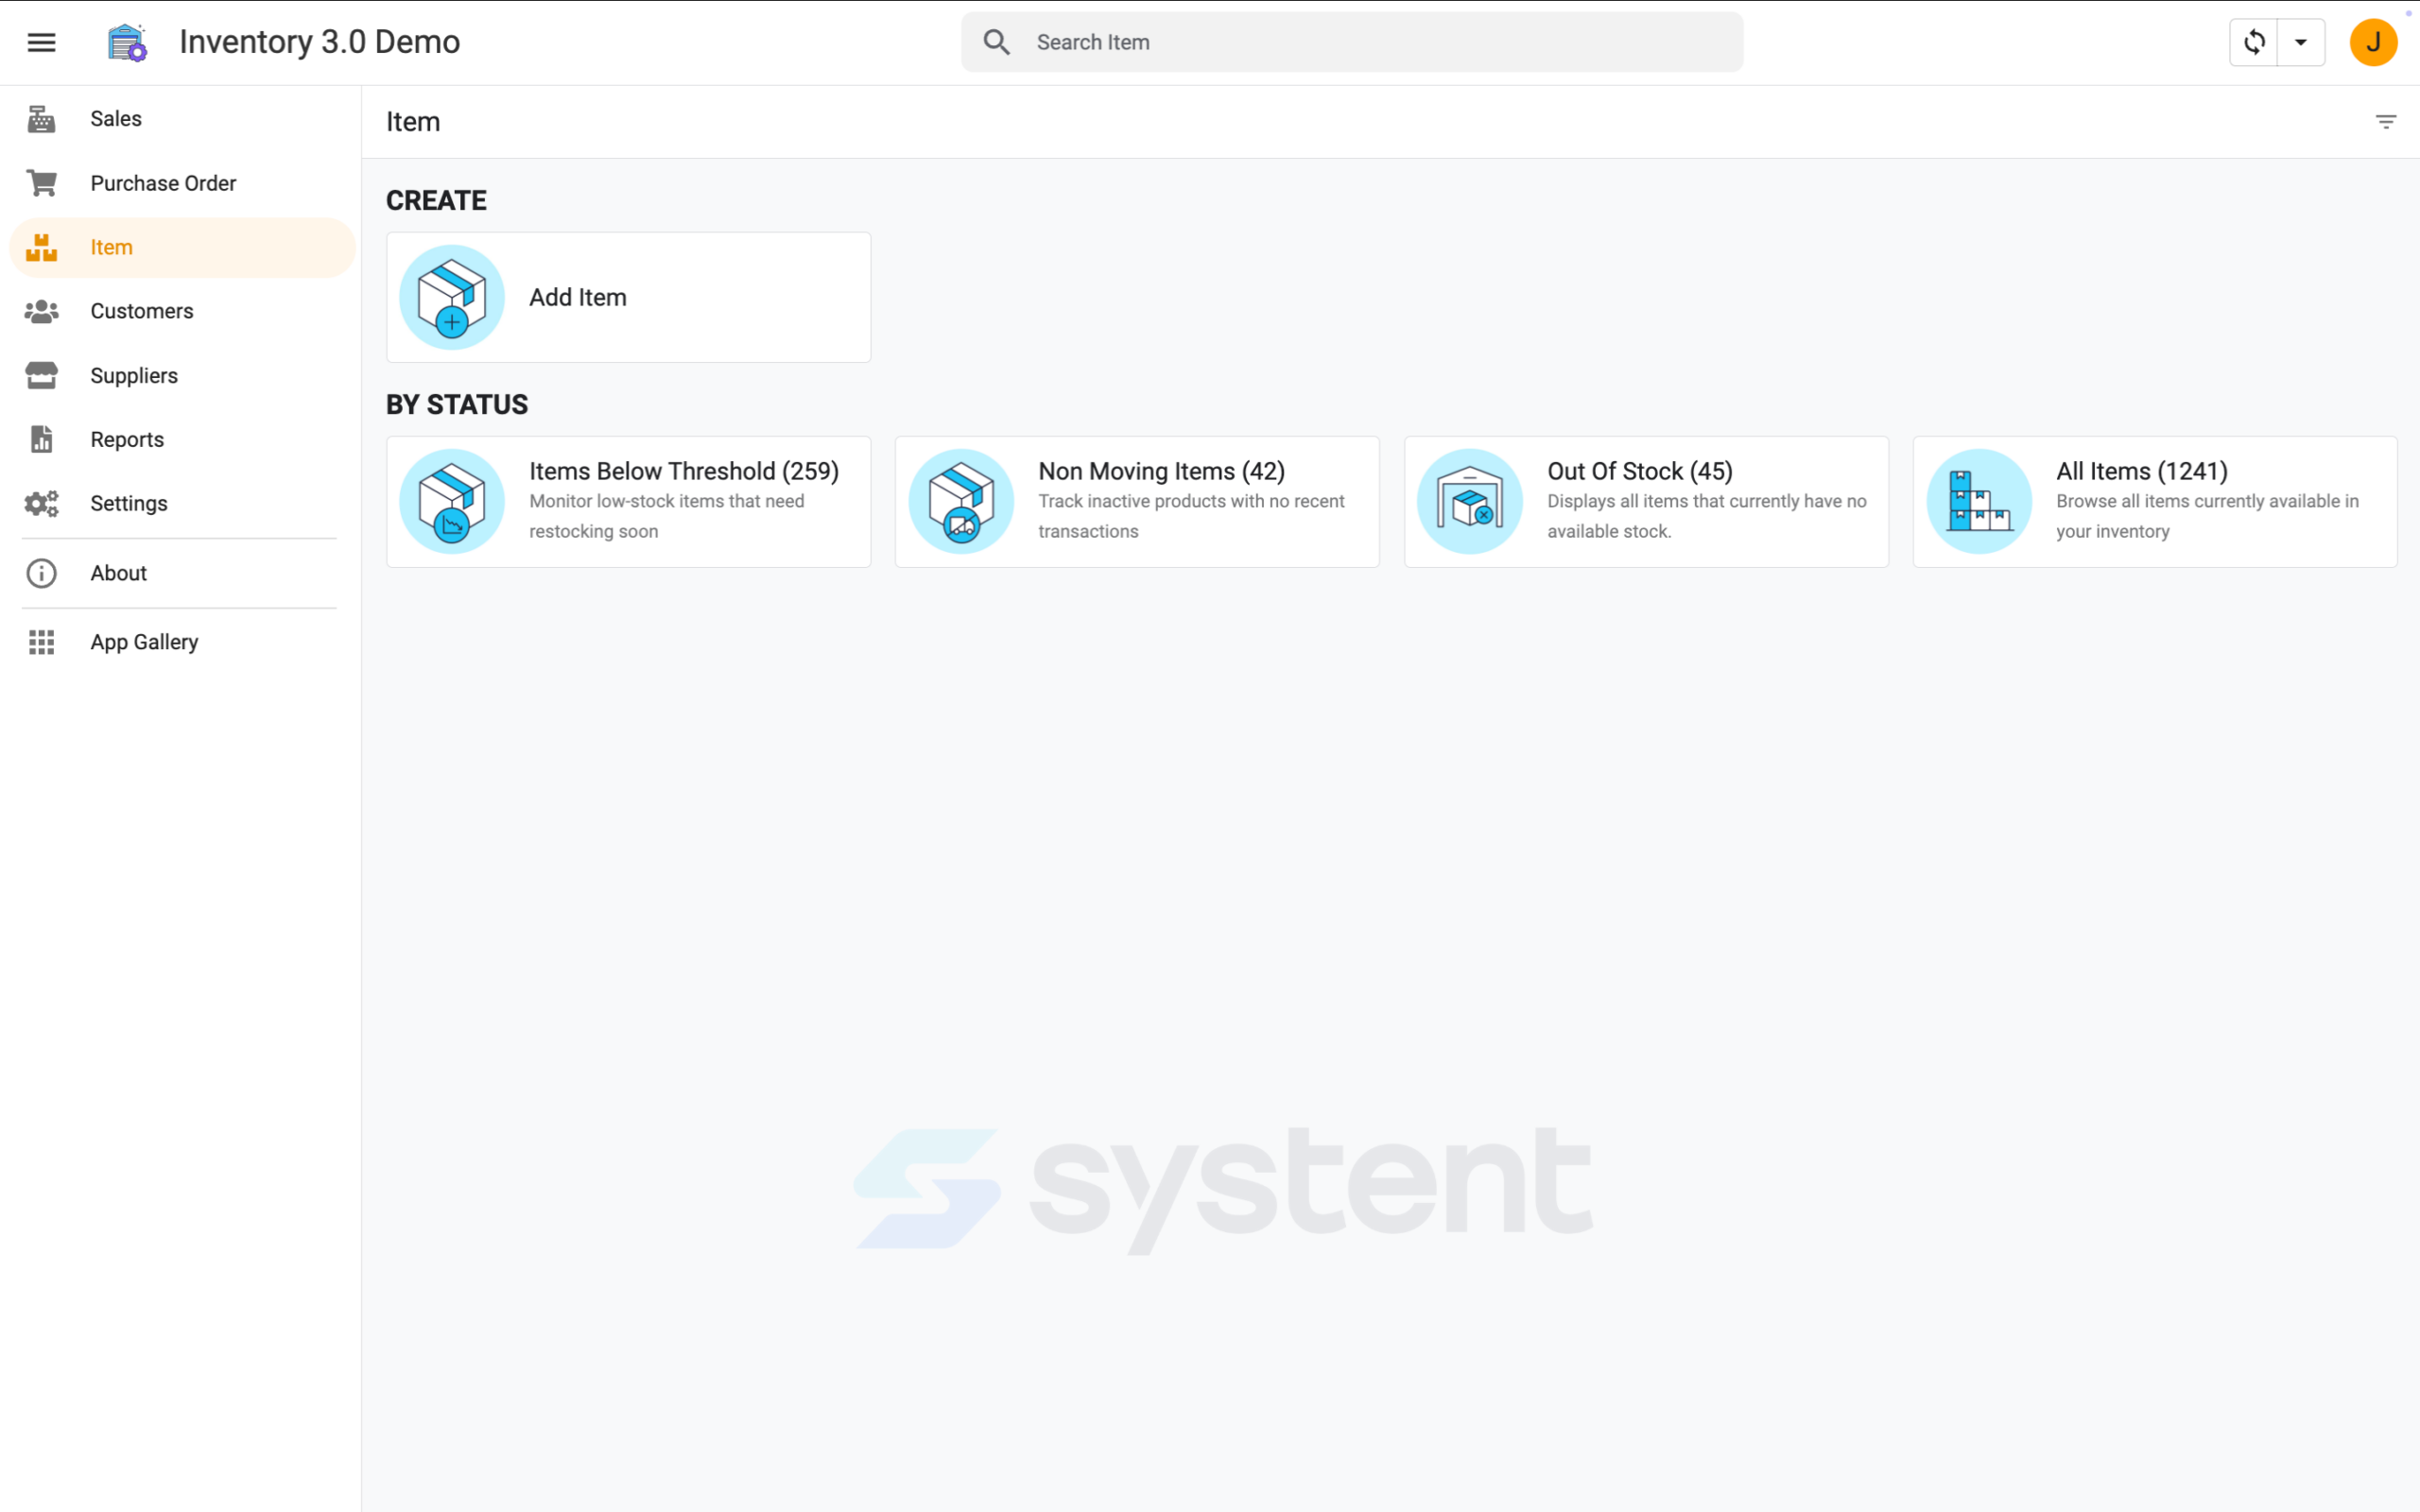Screen dimensions: 2420x1512
Task: Click the Out Of Stock warehouse icon
Action: click(x=1470, y=501)
